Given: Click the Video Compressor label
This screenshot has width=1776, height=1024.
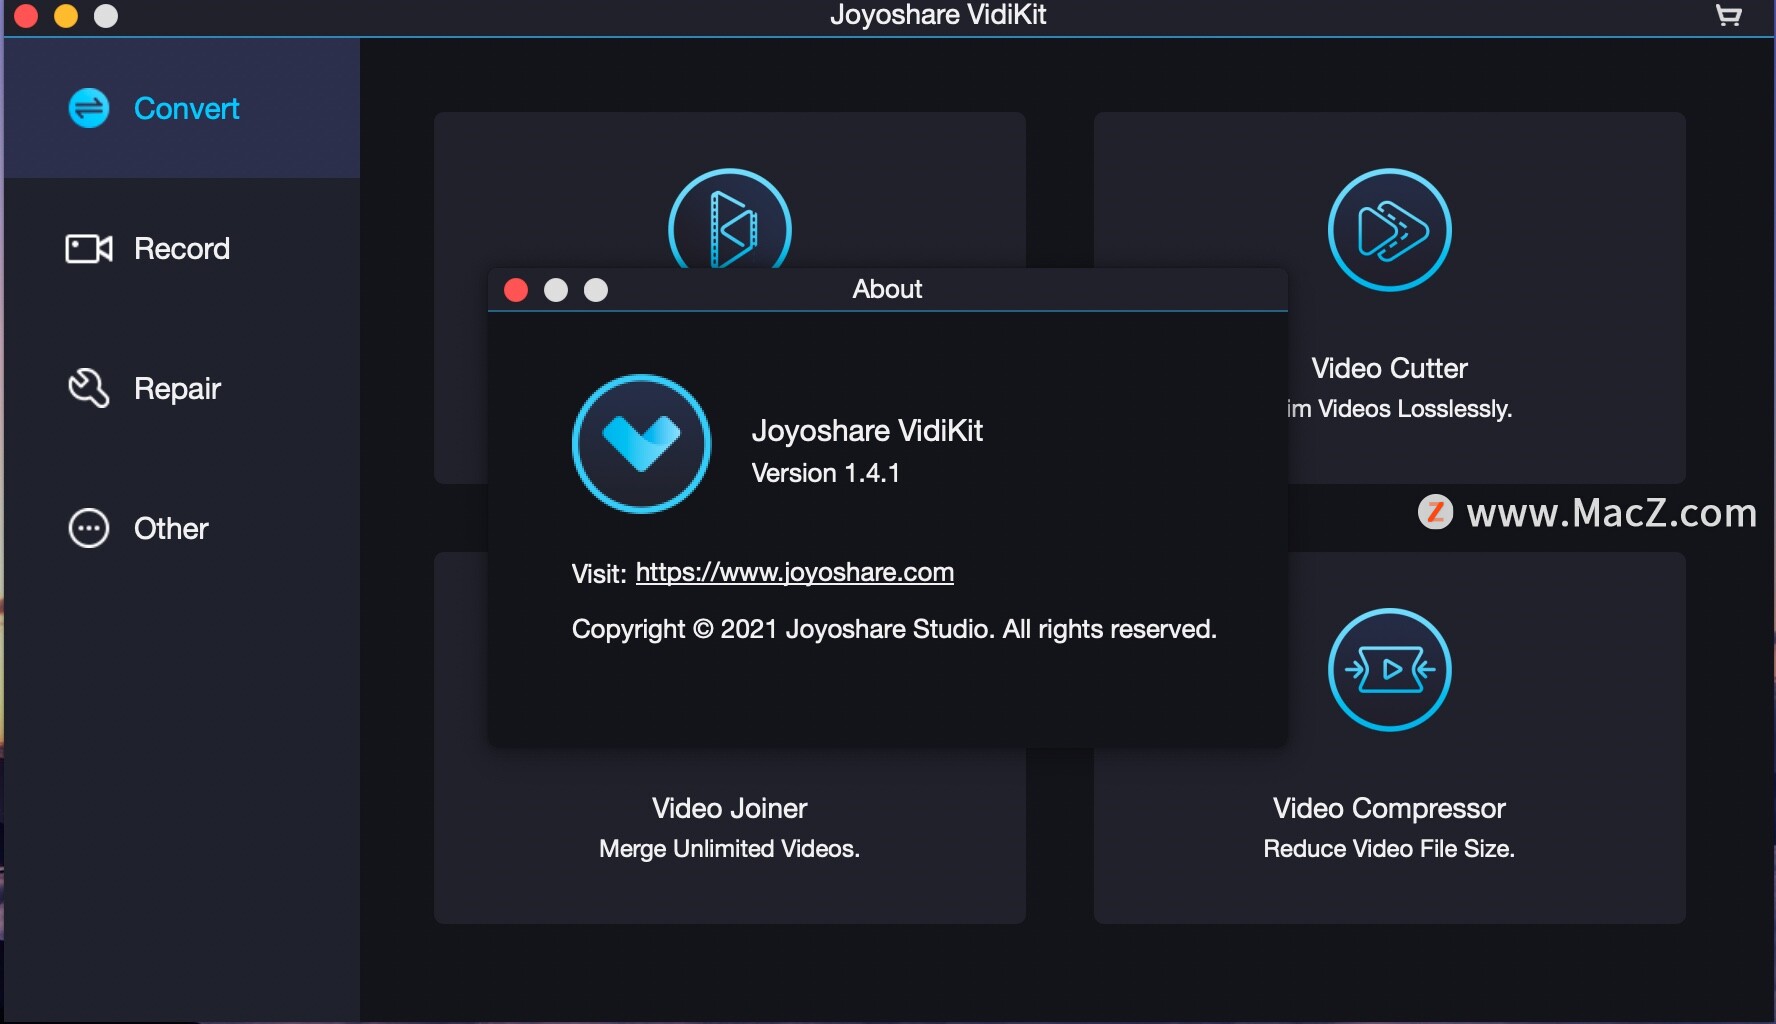Looking at the screenshot, I should tap(1389, 808).
